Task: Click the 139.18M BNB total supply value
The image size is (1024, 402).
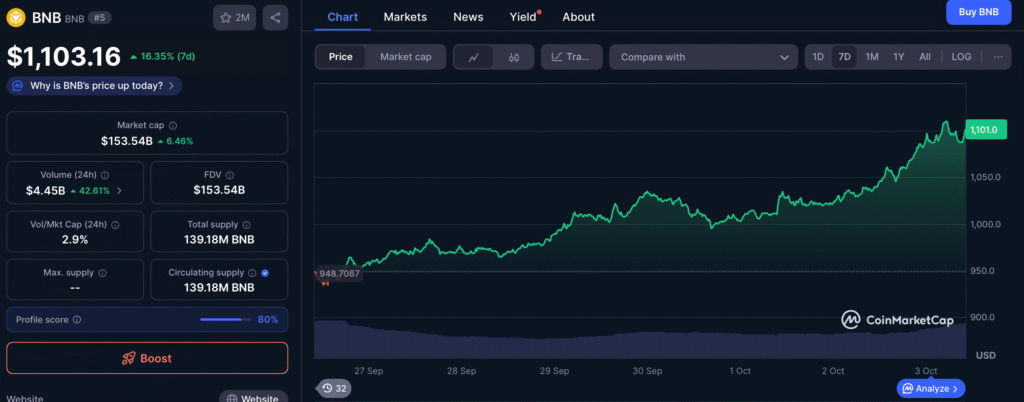Action: (x=219, y=240)
